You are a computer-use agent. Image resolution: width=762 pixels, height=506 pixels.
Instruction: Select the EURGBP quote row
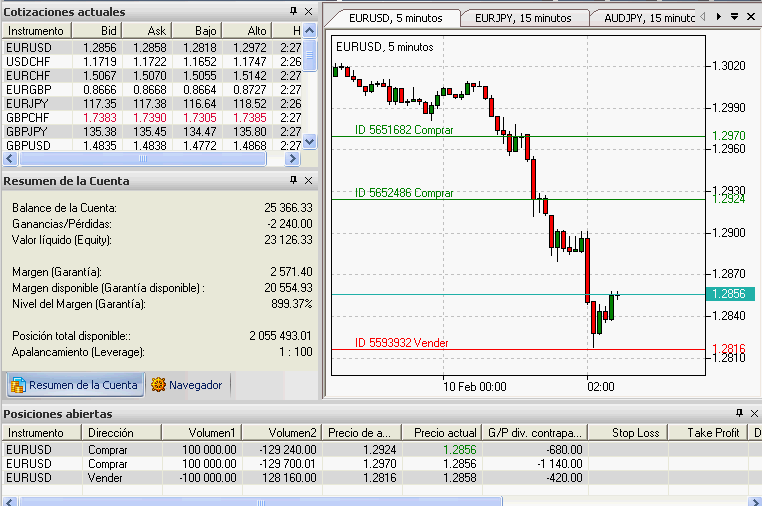pos(153,90)
